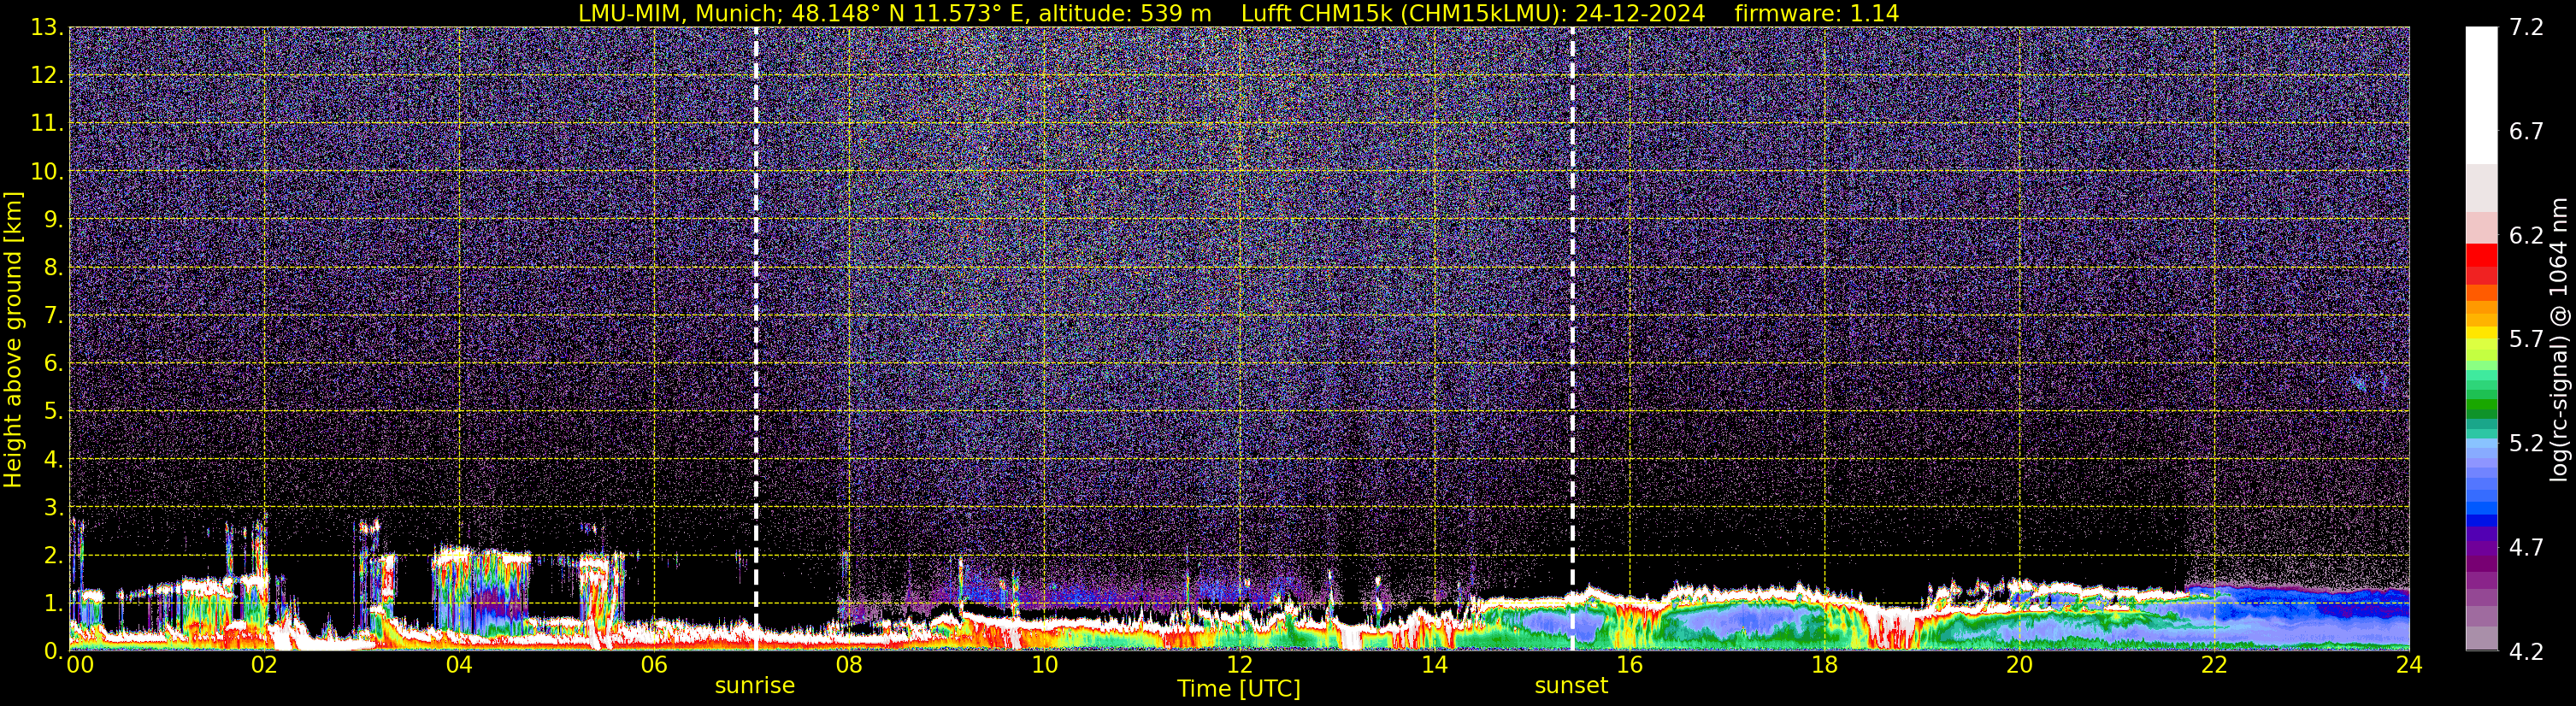Click the 'altitude: 539 m' text in the title
The height and width of the screenshot is (706, 2576).
pos(1124,13)
